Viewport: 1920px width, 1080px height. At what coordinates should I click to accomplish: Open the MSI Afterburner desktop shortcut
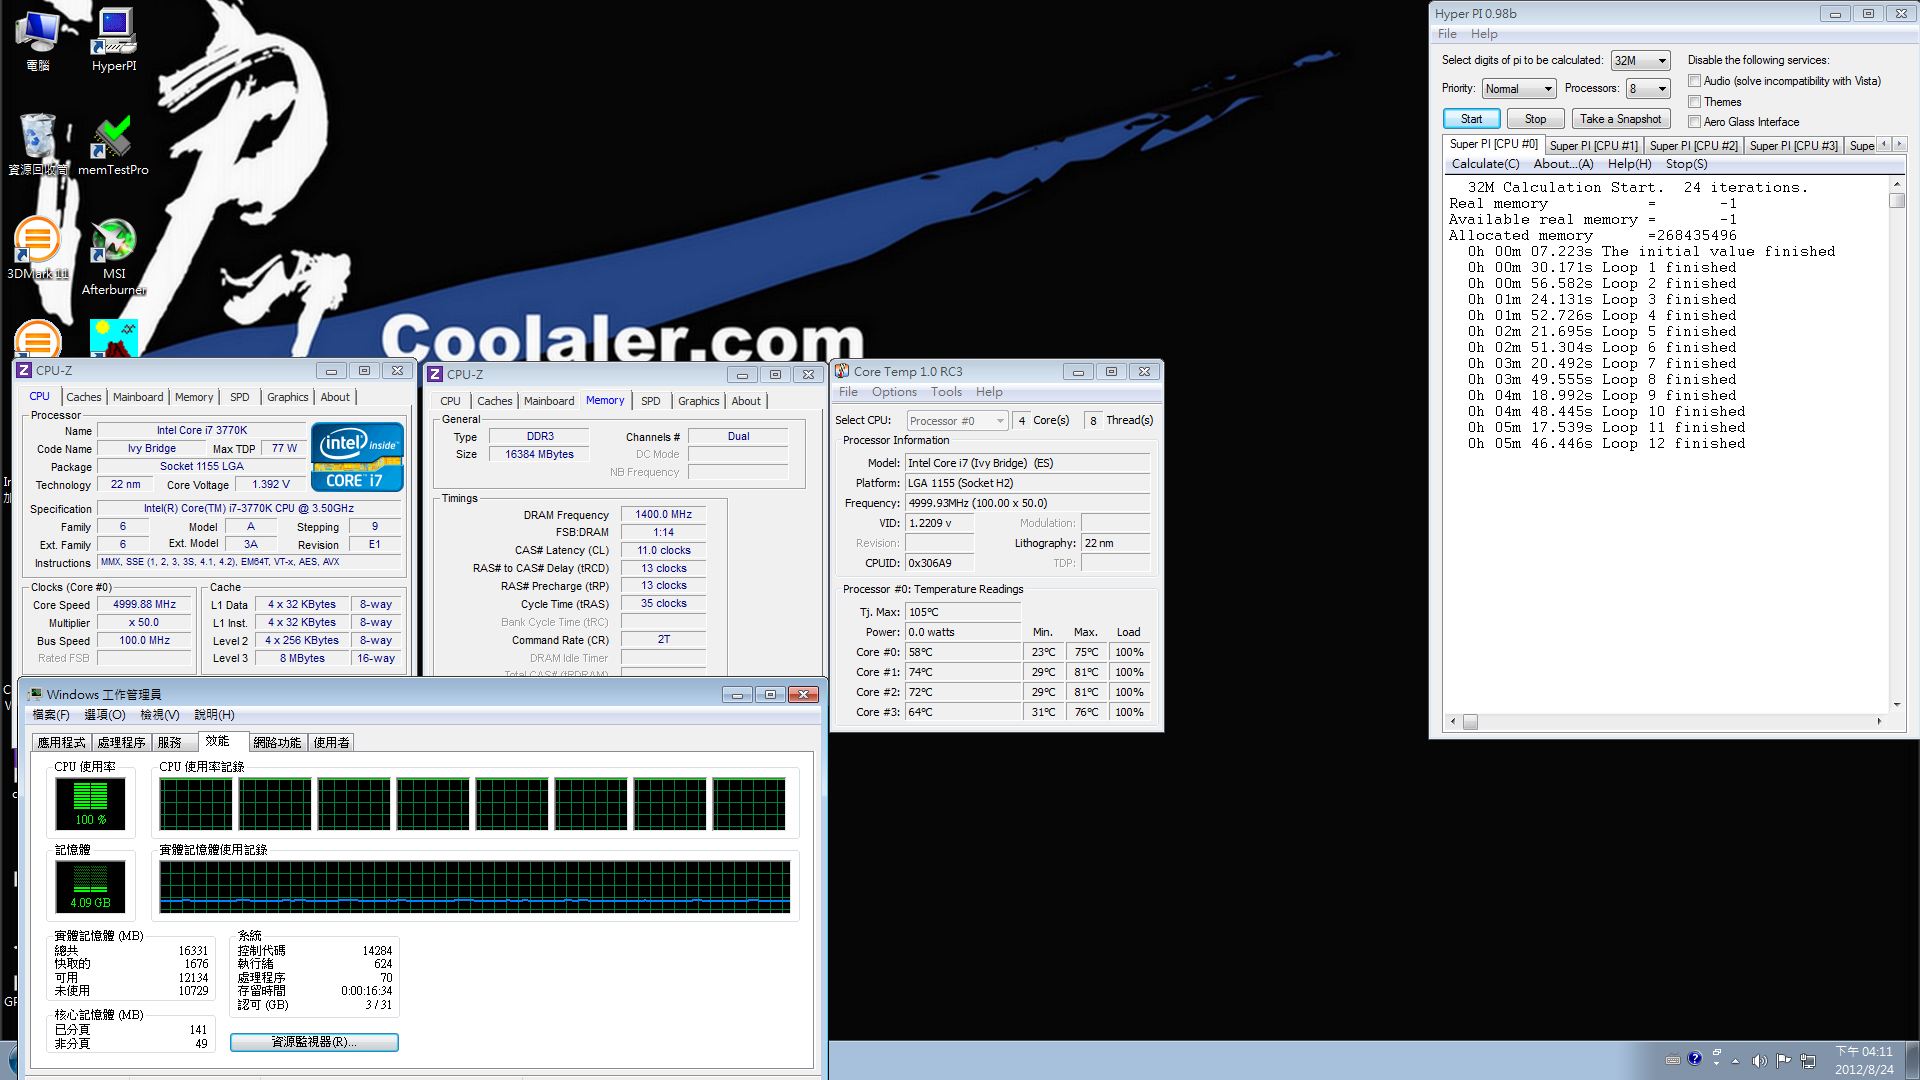(x=114, y=256)
